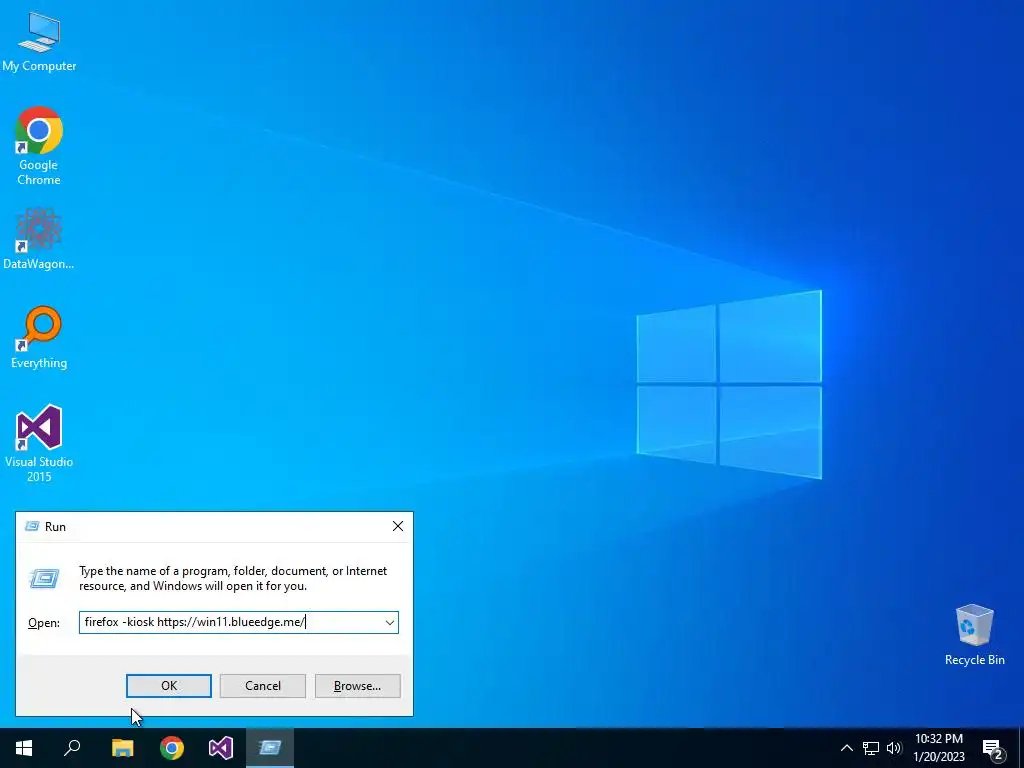This screenshot has height=768, width=1024.
Task: Expand the Open field history dropdown
Action: (390, 622)
